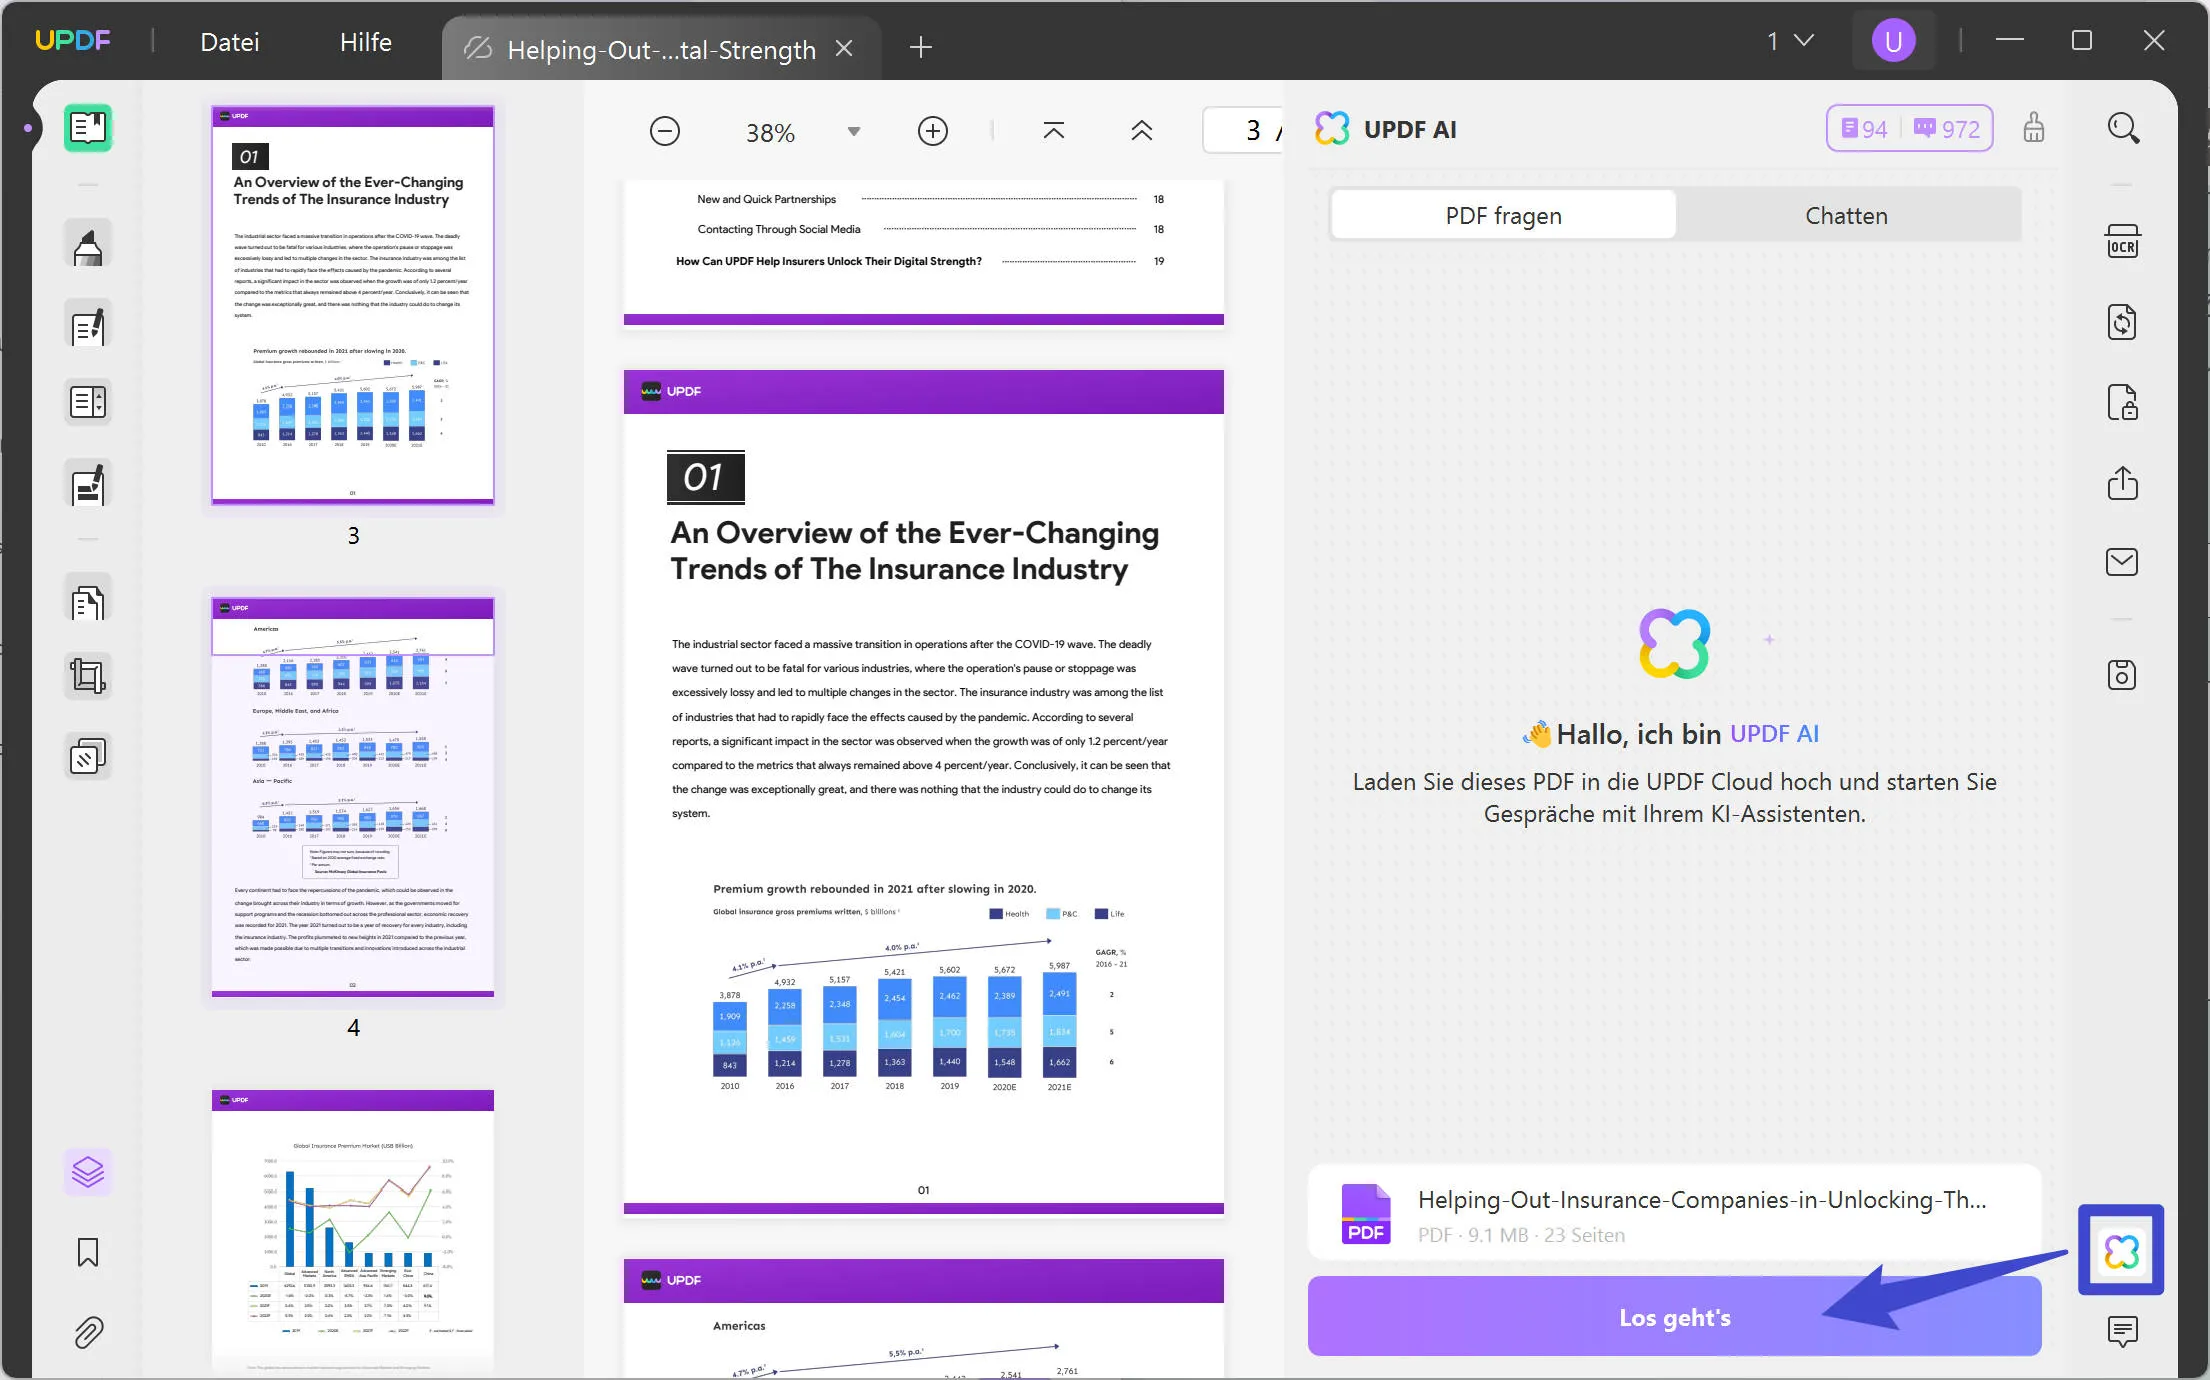The image size is (2210, 1380).
Task: Select the page 5 chart thumbnail
Action: (x=353, y=1232)
